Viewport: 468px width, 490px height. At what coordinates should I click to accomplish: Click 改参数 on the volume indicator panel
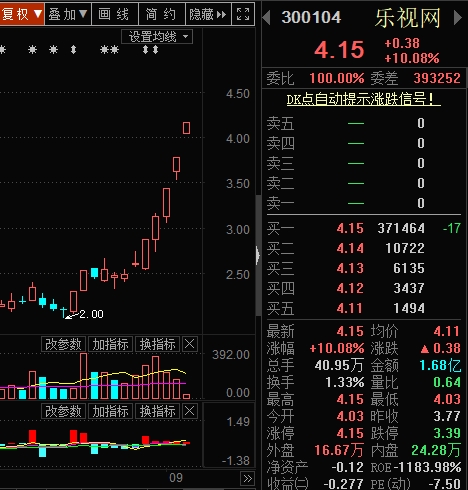point(63,344)
